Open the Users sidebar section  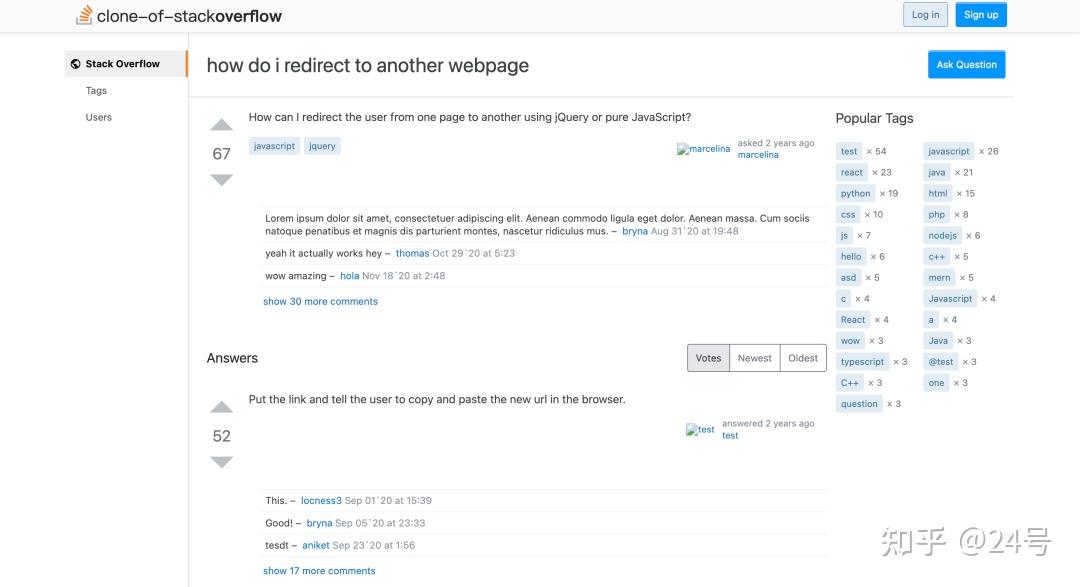click(98, 117)
